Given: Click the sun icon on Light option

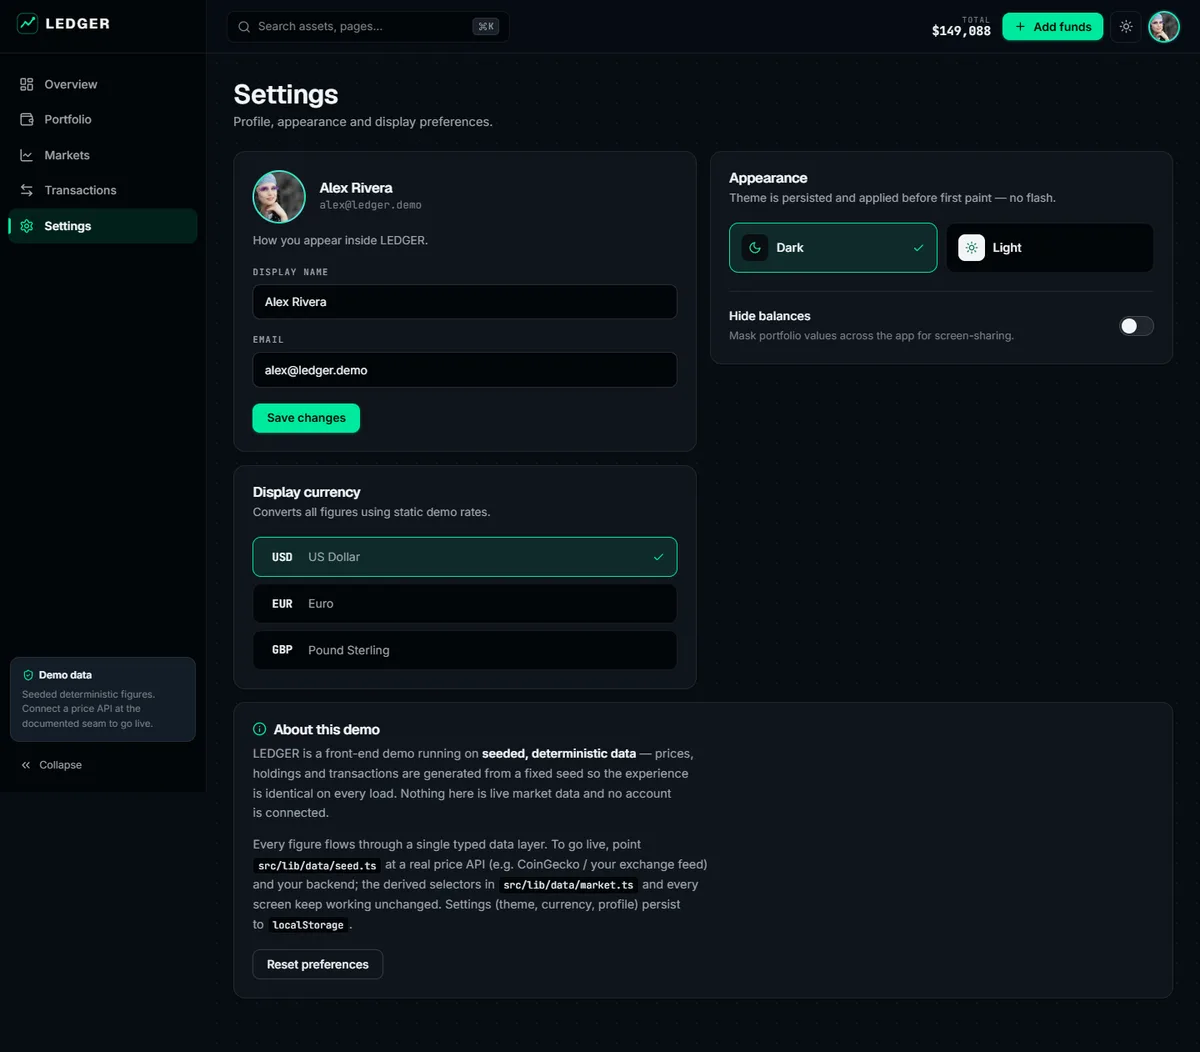Looking at the screenshot, I should tap(971, 248).
